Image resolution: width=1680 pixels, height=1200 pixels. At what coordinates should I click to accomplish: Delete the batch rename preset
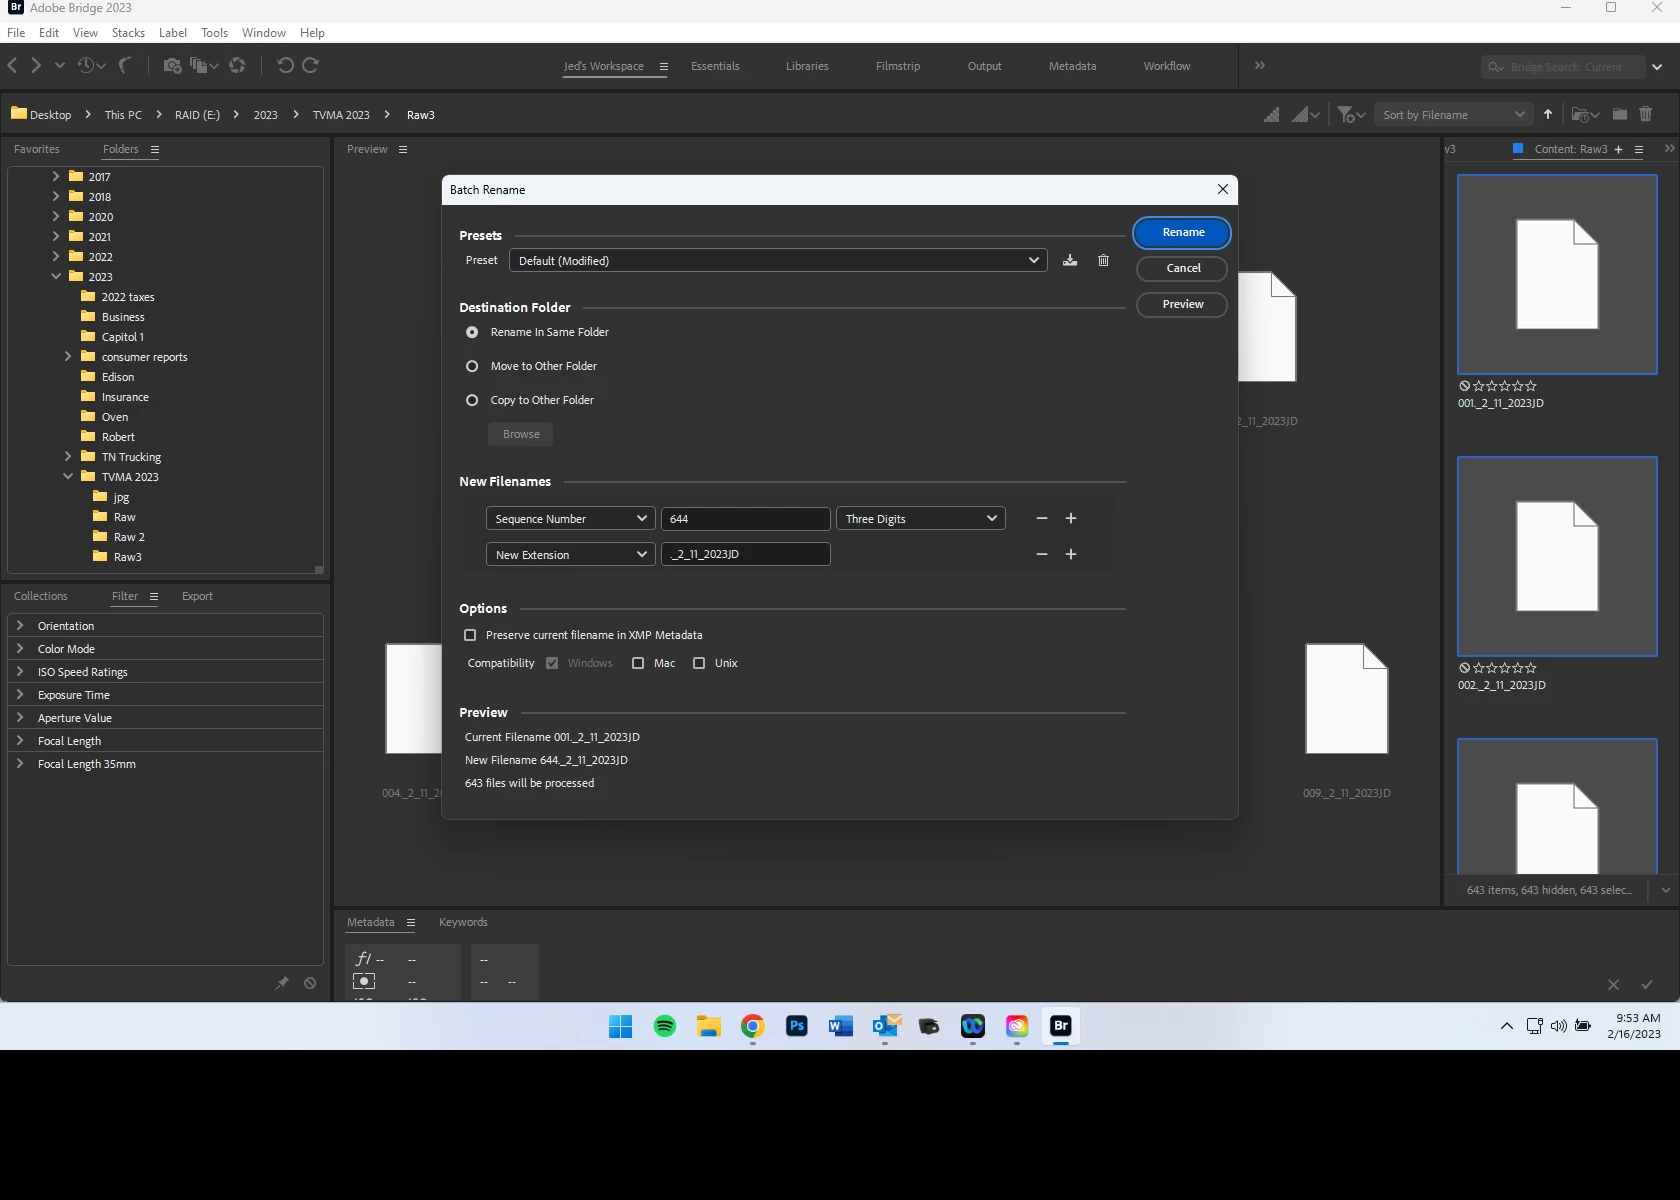point(1103,260)
